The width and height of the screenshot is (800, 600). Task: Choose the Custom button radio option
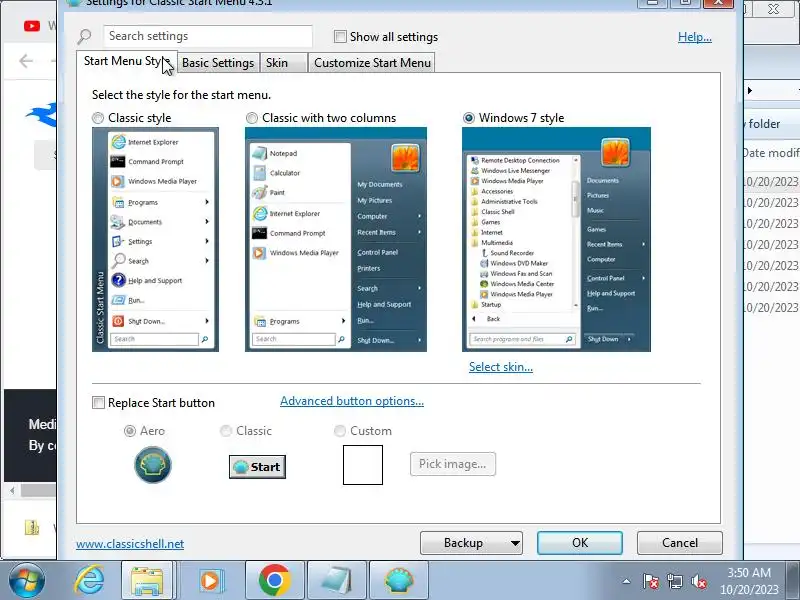pos(340,431)
